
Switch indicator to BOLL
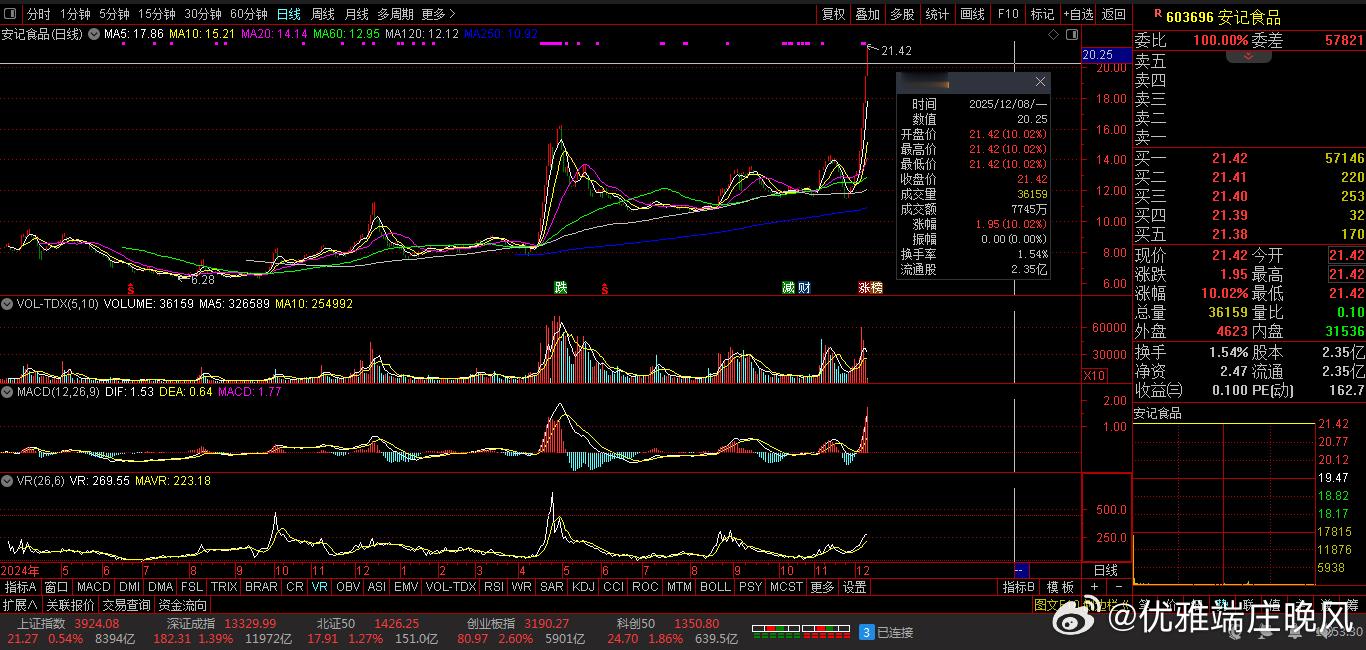point(715,587)
